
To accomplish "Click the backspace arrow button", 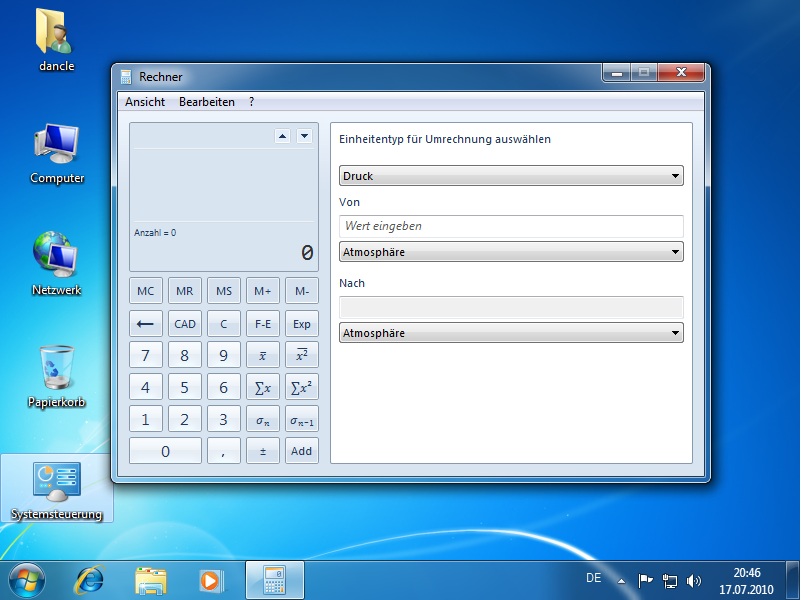I will pos(146,324).
